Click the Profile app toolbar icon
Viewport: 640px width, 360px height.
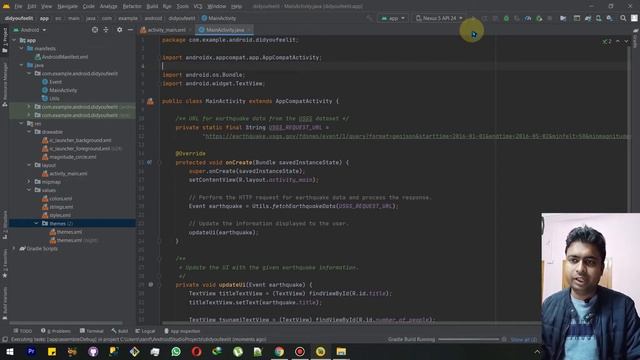point(528,18)
